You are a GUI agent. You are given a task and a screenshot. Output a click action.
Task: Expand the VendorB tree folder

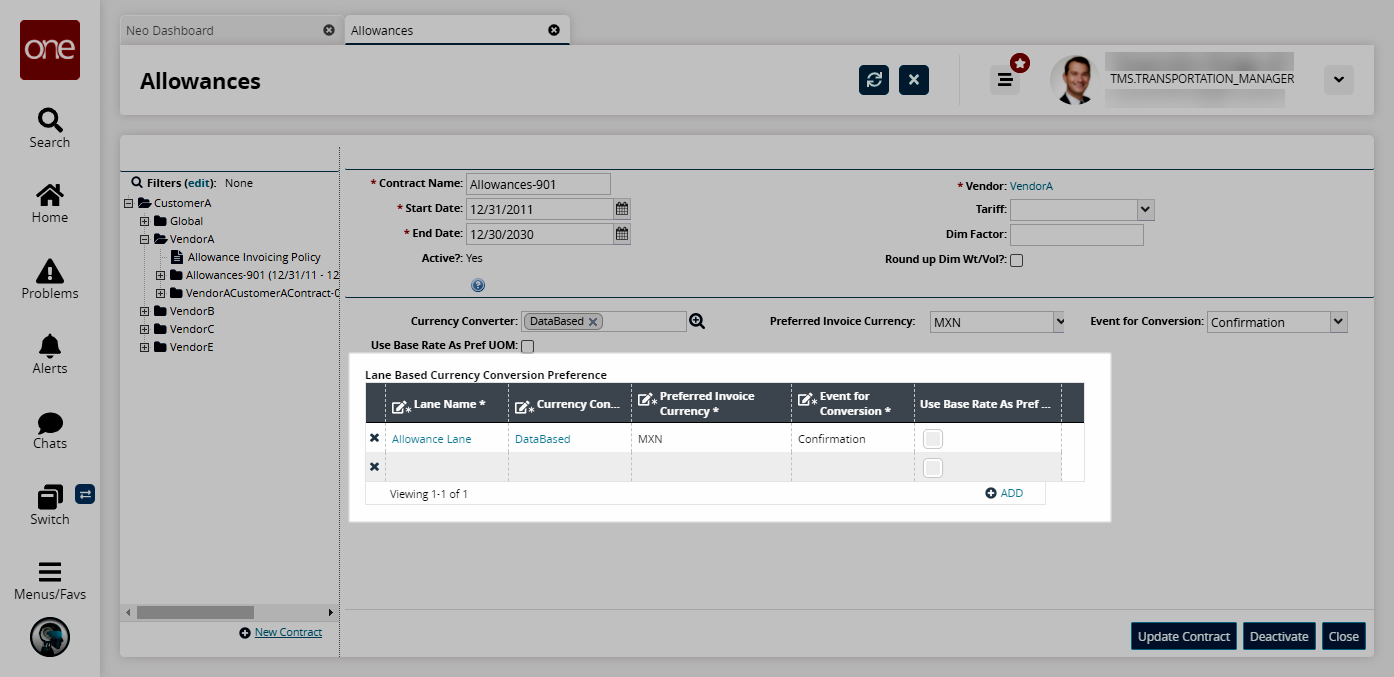145,311
